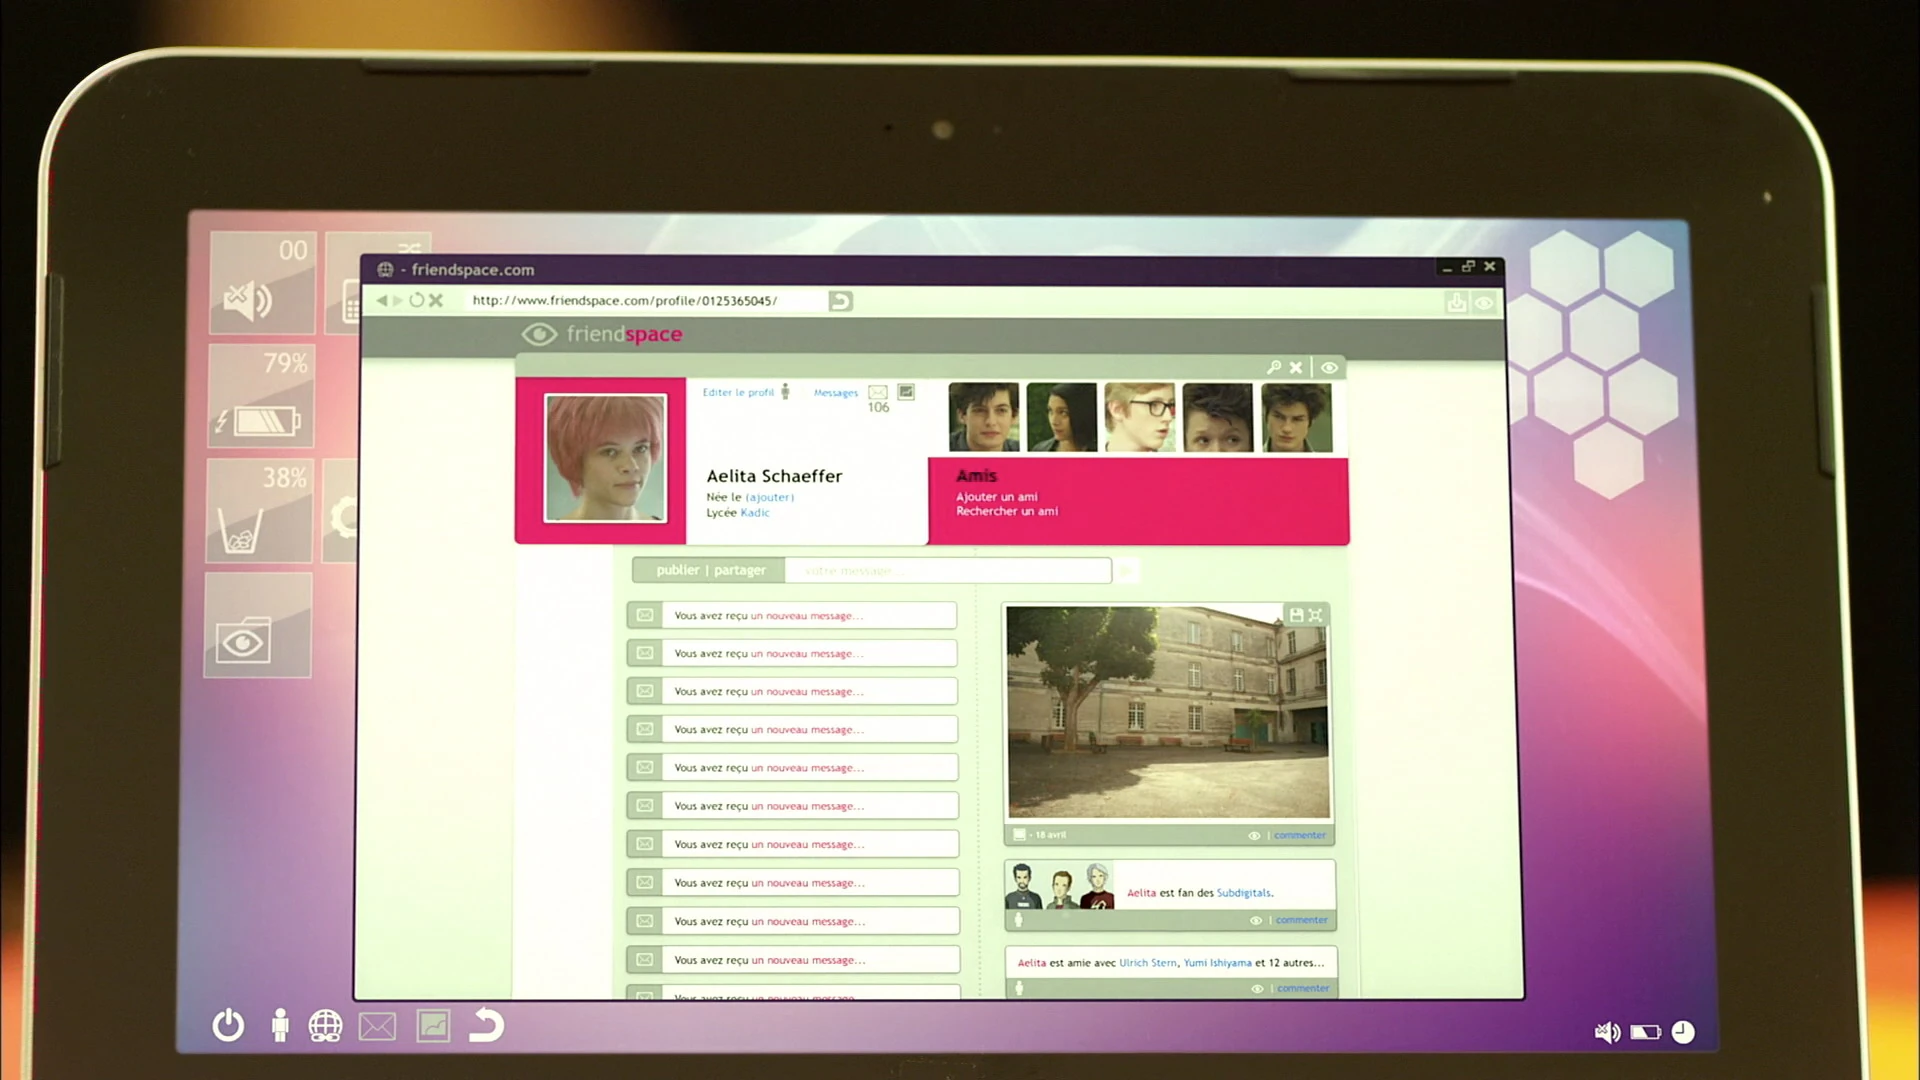Click the chart icon in taskbar

pos(433,1026)
